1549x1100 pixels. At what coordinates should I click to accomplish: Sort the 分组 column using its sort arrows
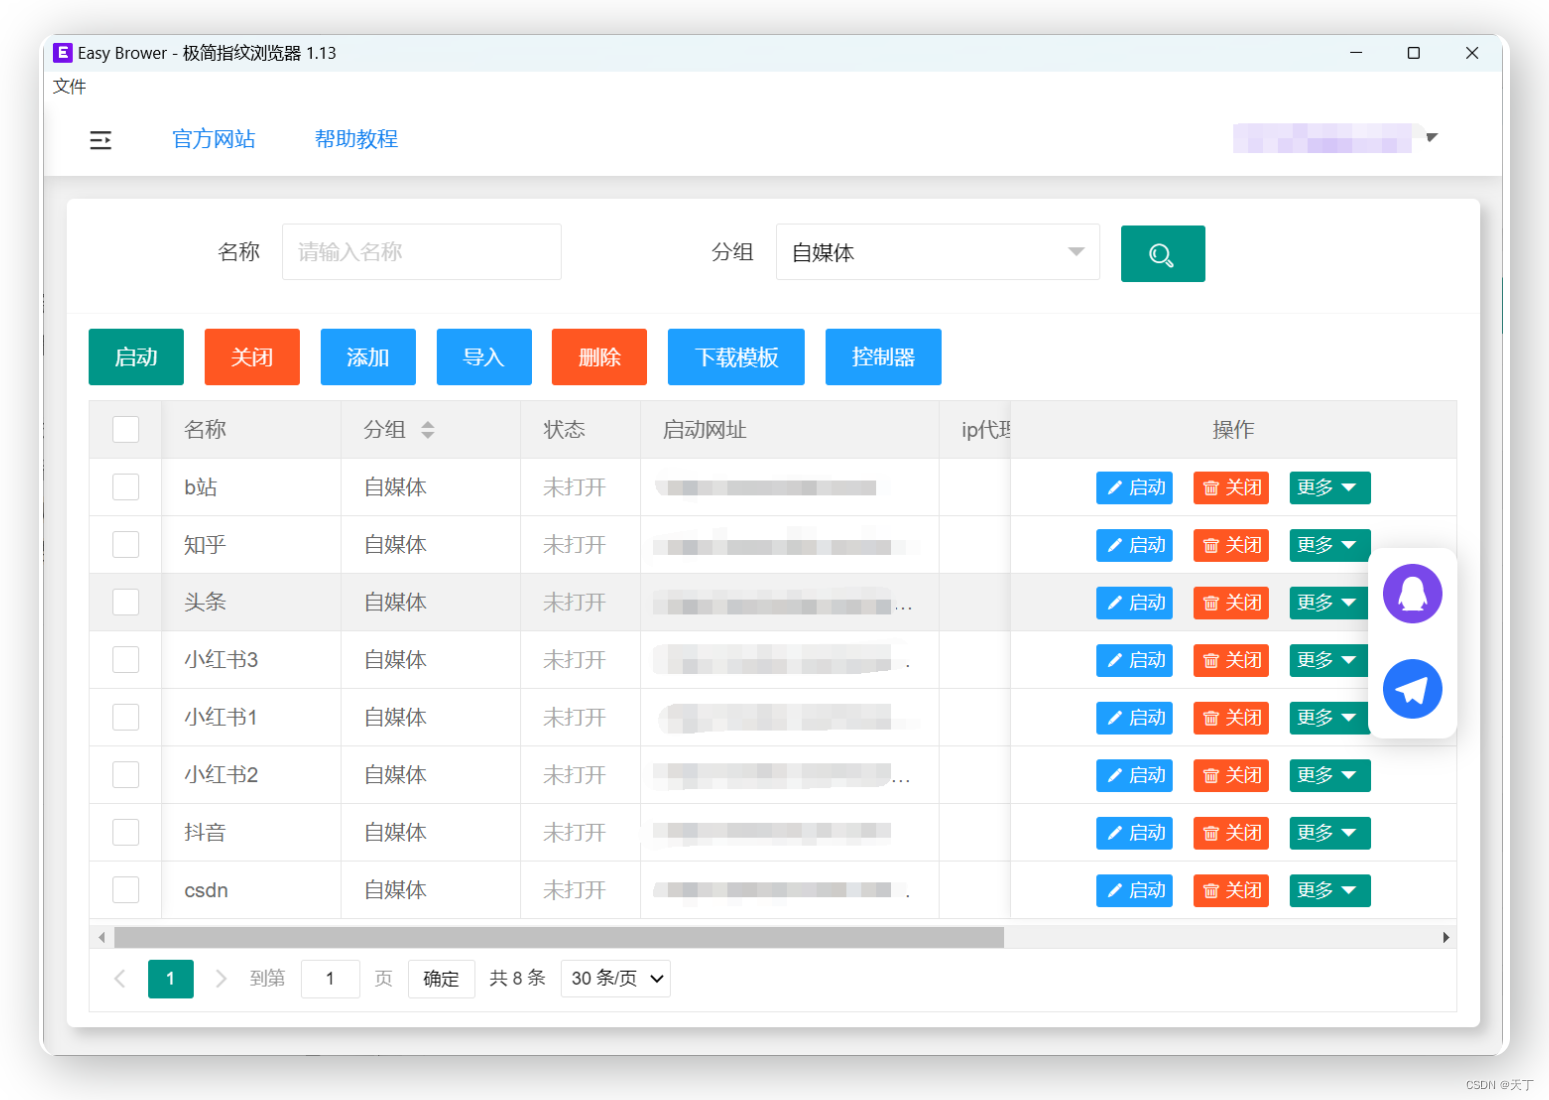point(429,429)
